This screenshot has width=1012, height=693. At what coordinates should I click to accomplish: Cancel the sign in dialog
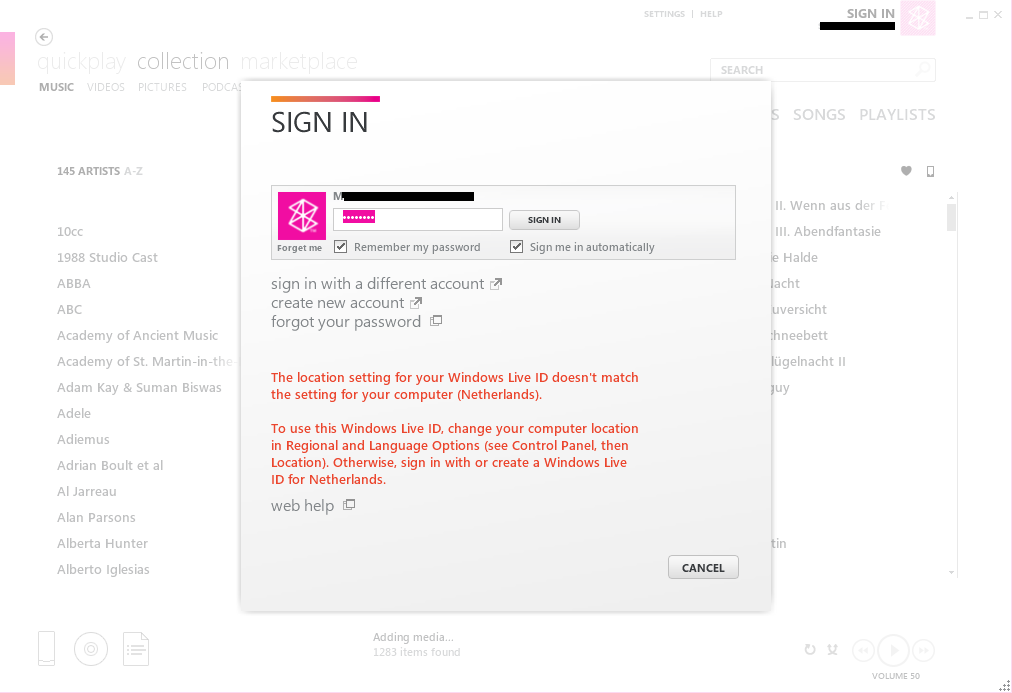click(x=703, y=568)
